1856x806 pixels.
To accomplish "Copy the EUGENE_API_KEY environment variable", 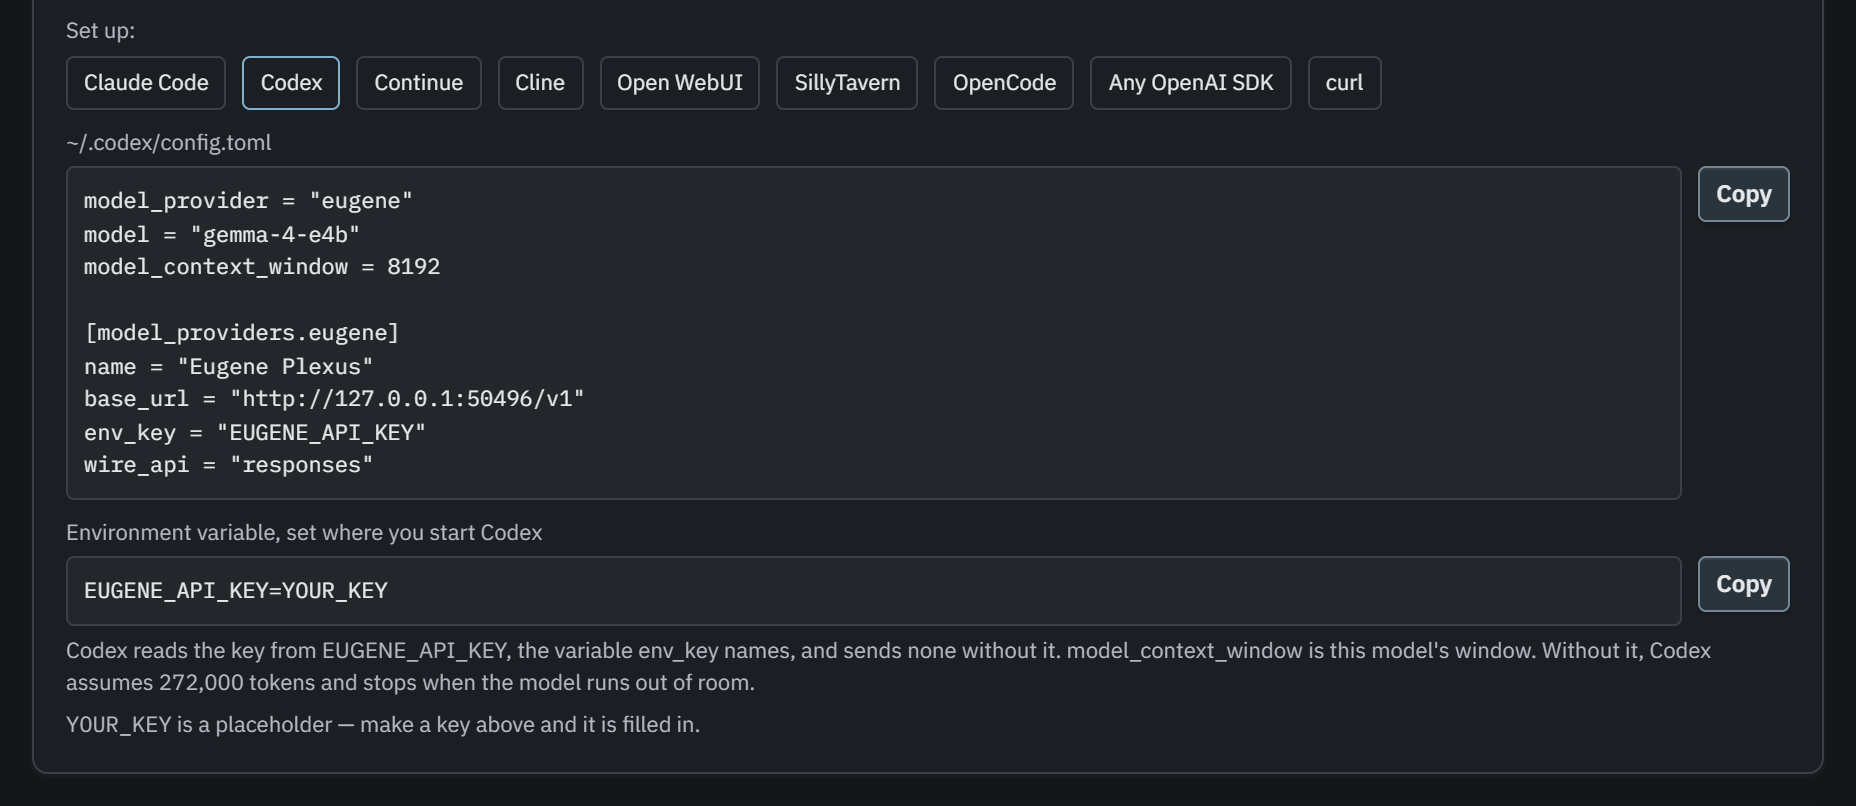I will (1743, 584).
